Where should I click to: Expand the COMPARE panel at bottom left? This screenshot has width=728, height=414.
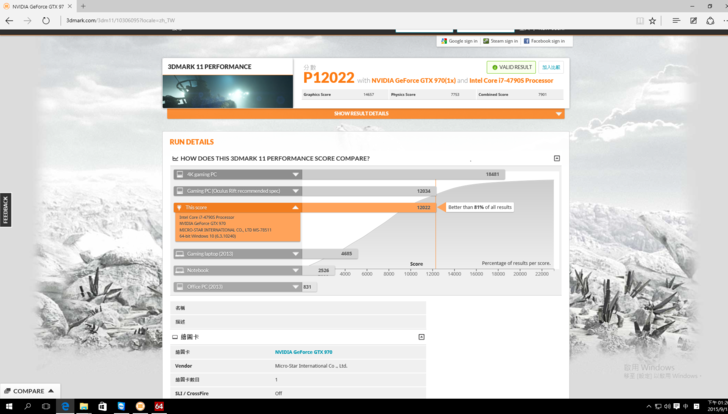[29, 391]
